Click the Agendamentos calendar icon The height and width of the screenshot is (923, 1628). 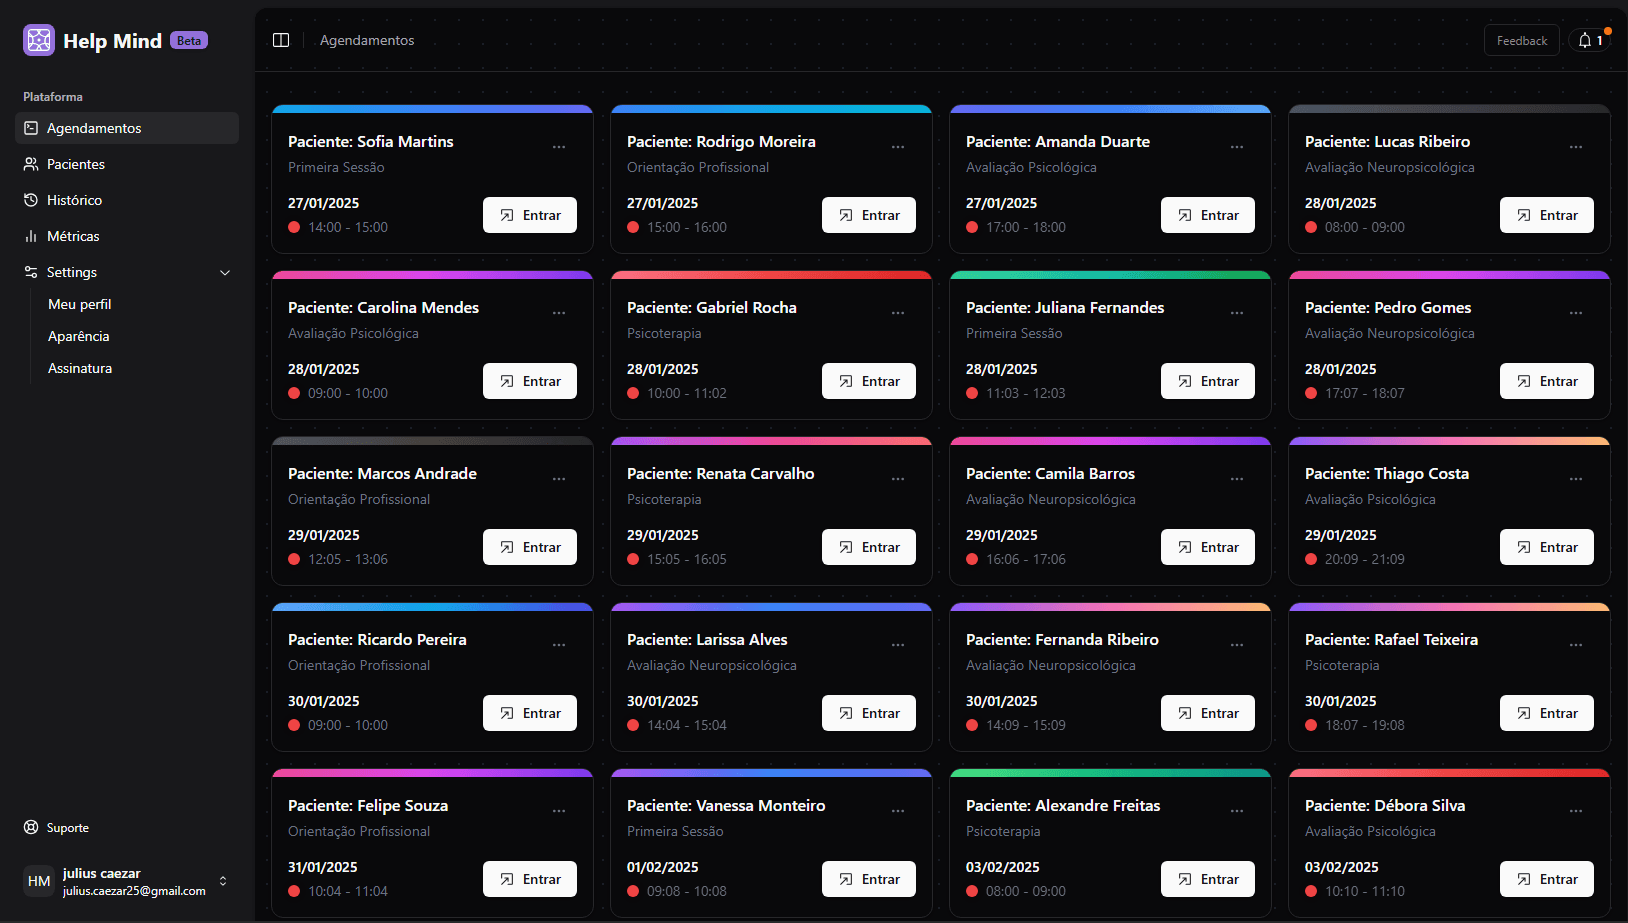click(31, 128)
